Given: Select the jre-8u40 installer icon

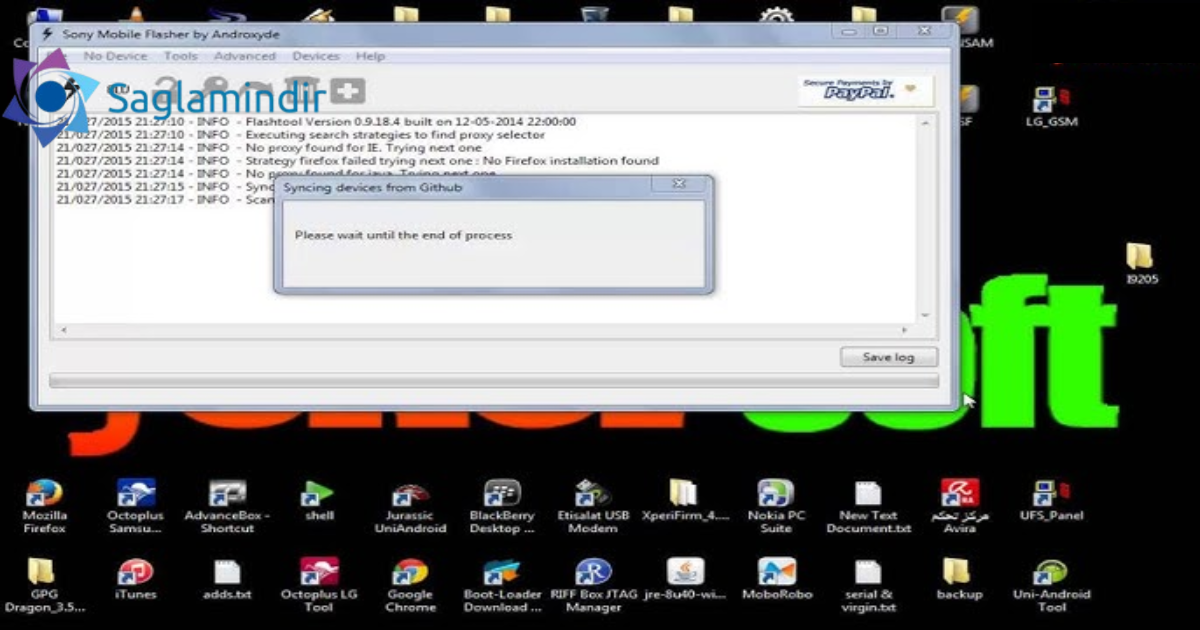Looking at the screenshot, I should click(x=685, y=579).
